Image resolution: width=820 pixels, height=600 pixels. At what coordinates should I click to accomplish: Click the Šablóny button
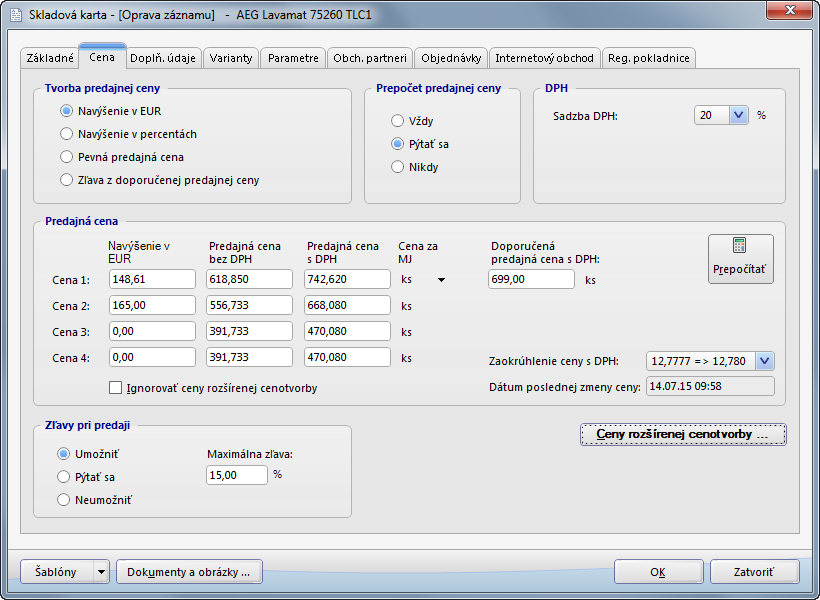56,572
